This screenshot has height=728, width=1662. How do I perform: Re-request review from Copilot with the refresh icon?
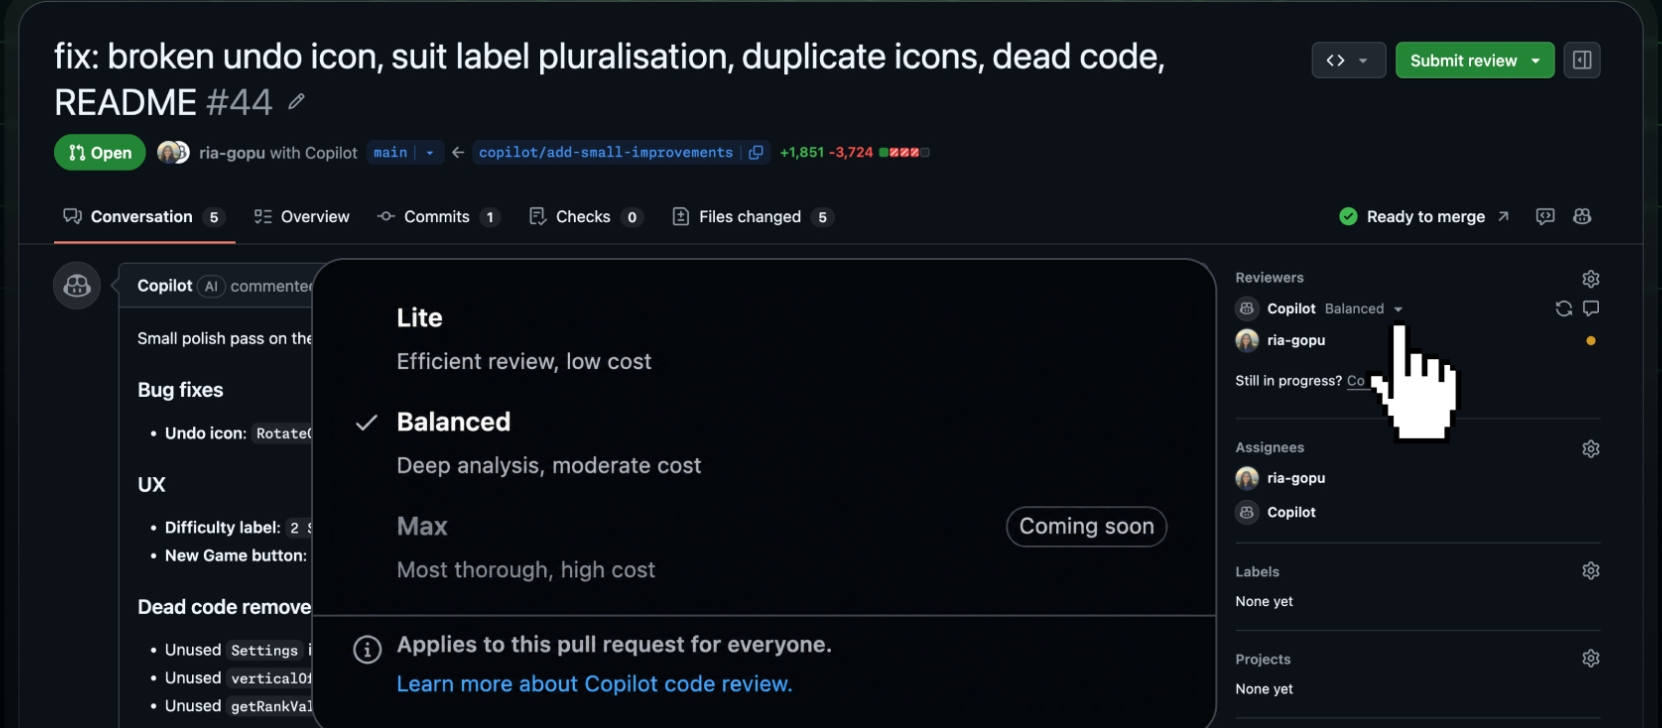click(1563, 308)
